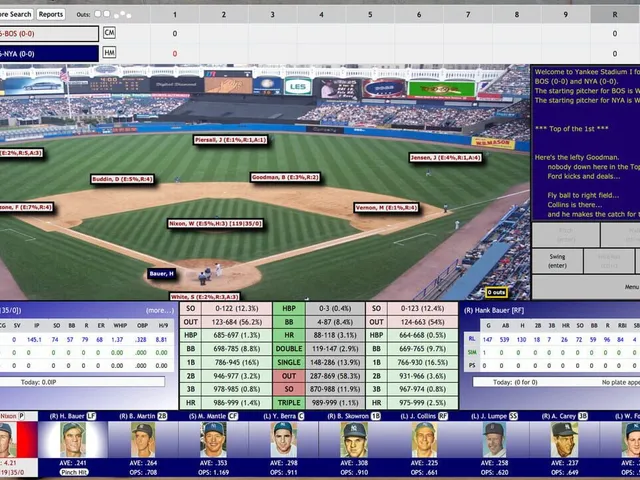Select the White, S catcher label
Screen dimensions: 640x480
(204, 297)
